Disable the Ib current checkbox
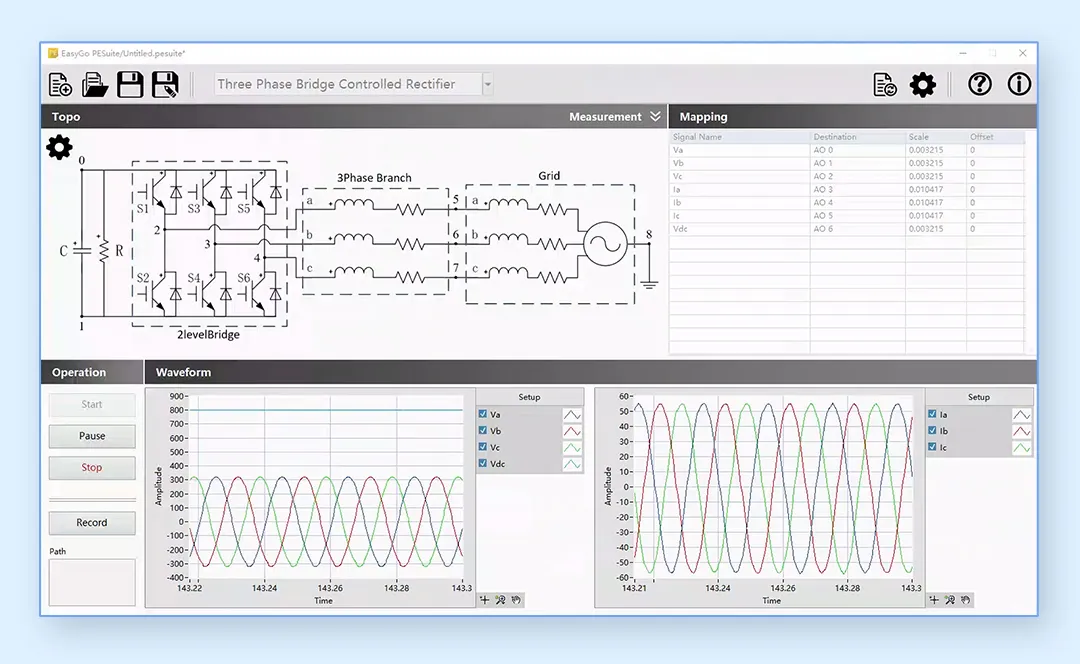Screen dimensions: 1080x664 [x=933, y=430]
